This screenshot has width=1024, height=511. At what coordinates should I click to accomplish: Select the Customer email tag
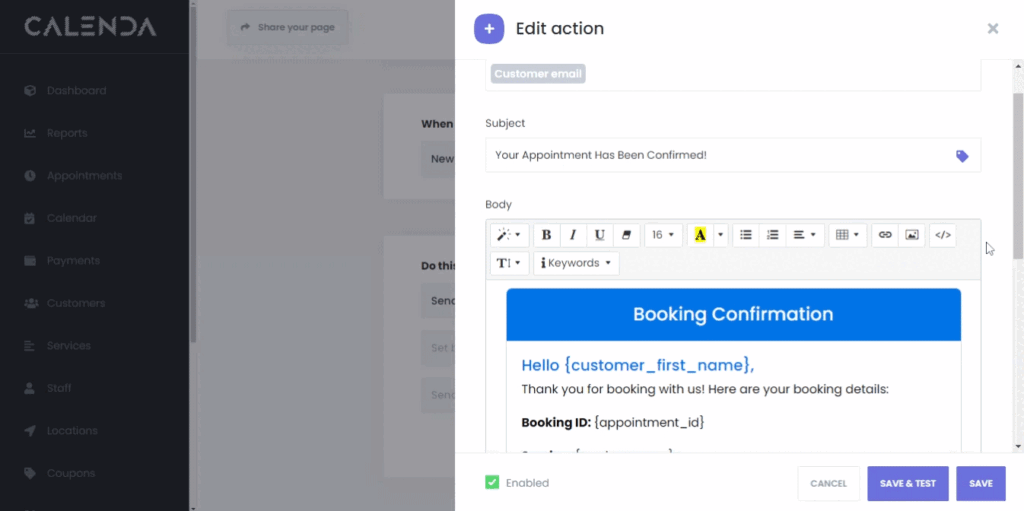538,74
